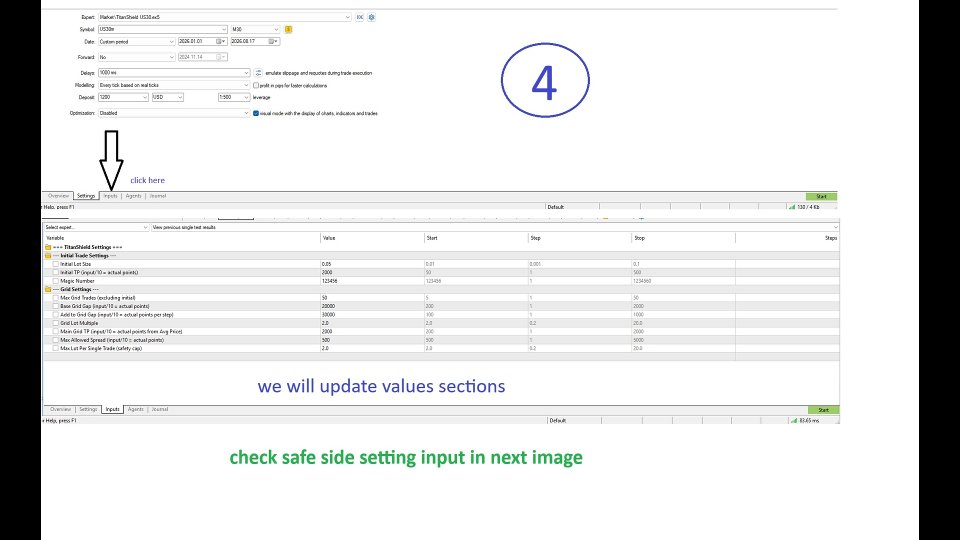The image size is (960, 540).
Task: Check the Initial TP parameter checkbox
Action: click(56, 272)
